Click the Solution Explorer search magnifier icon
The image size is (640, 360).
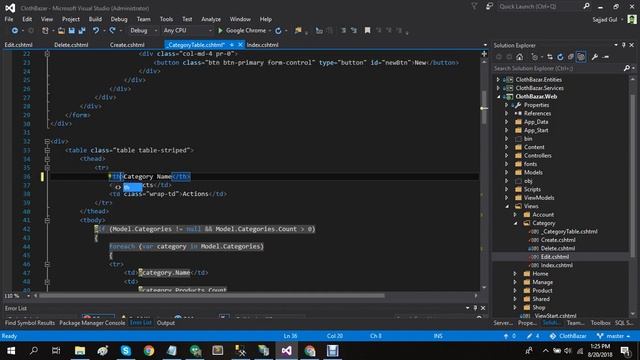tap(627, 68)
